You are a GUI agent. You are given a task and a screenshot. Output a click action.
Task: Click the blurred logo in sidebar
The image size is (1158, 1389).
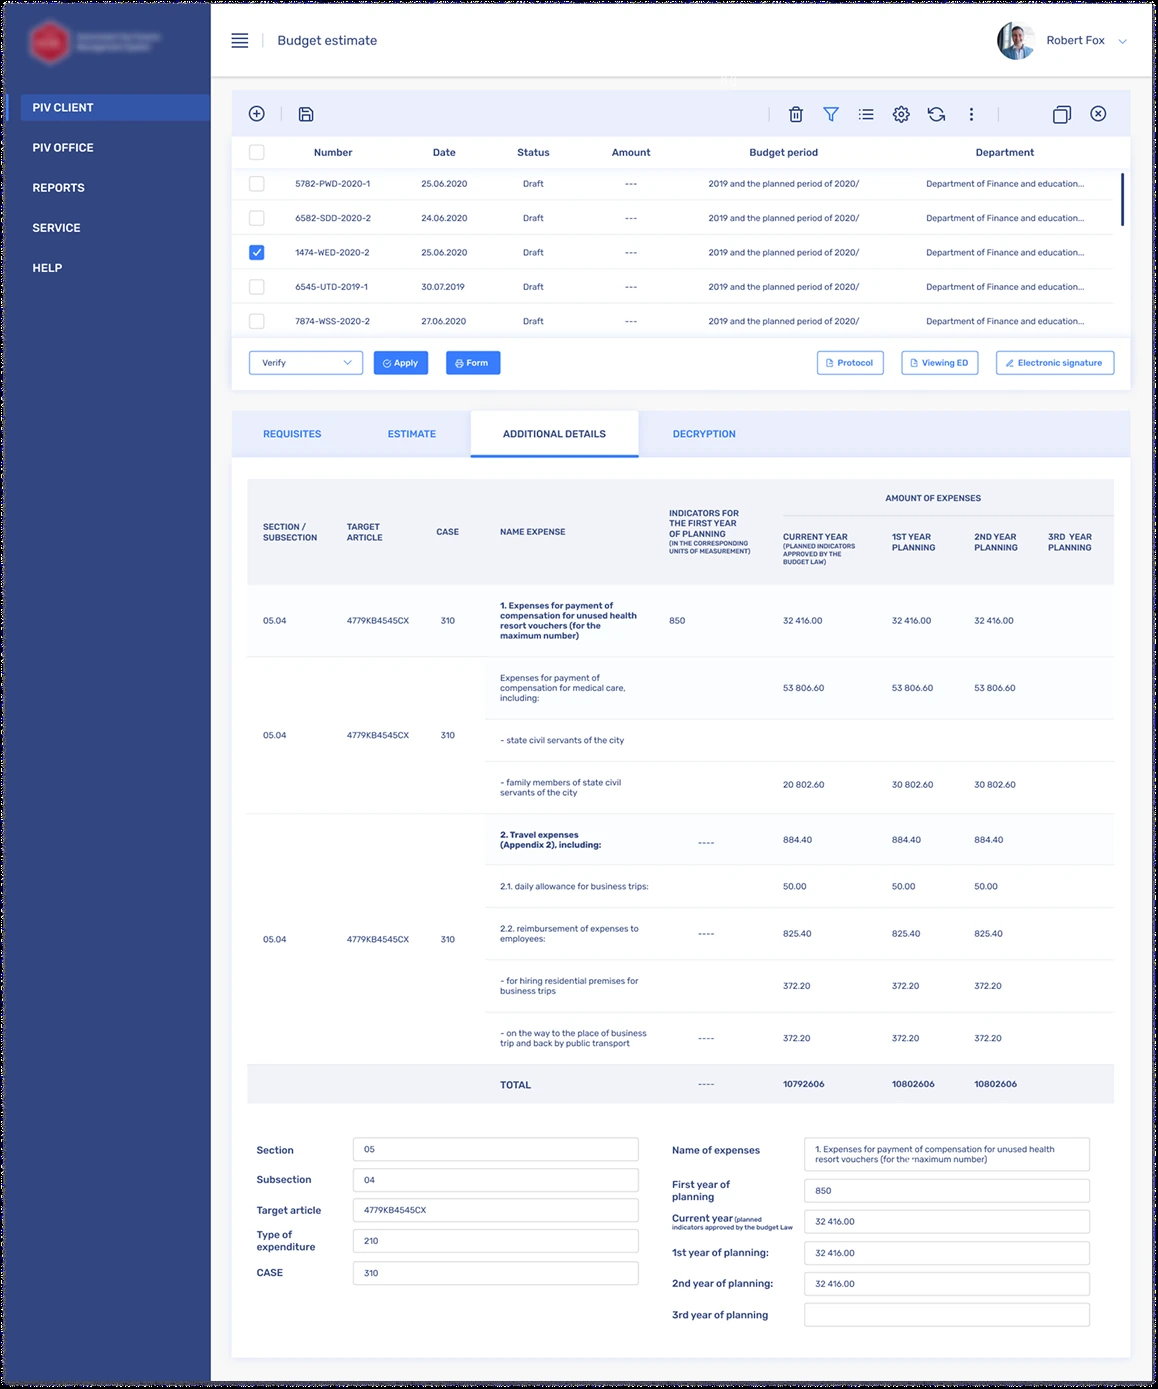96,42
